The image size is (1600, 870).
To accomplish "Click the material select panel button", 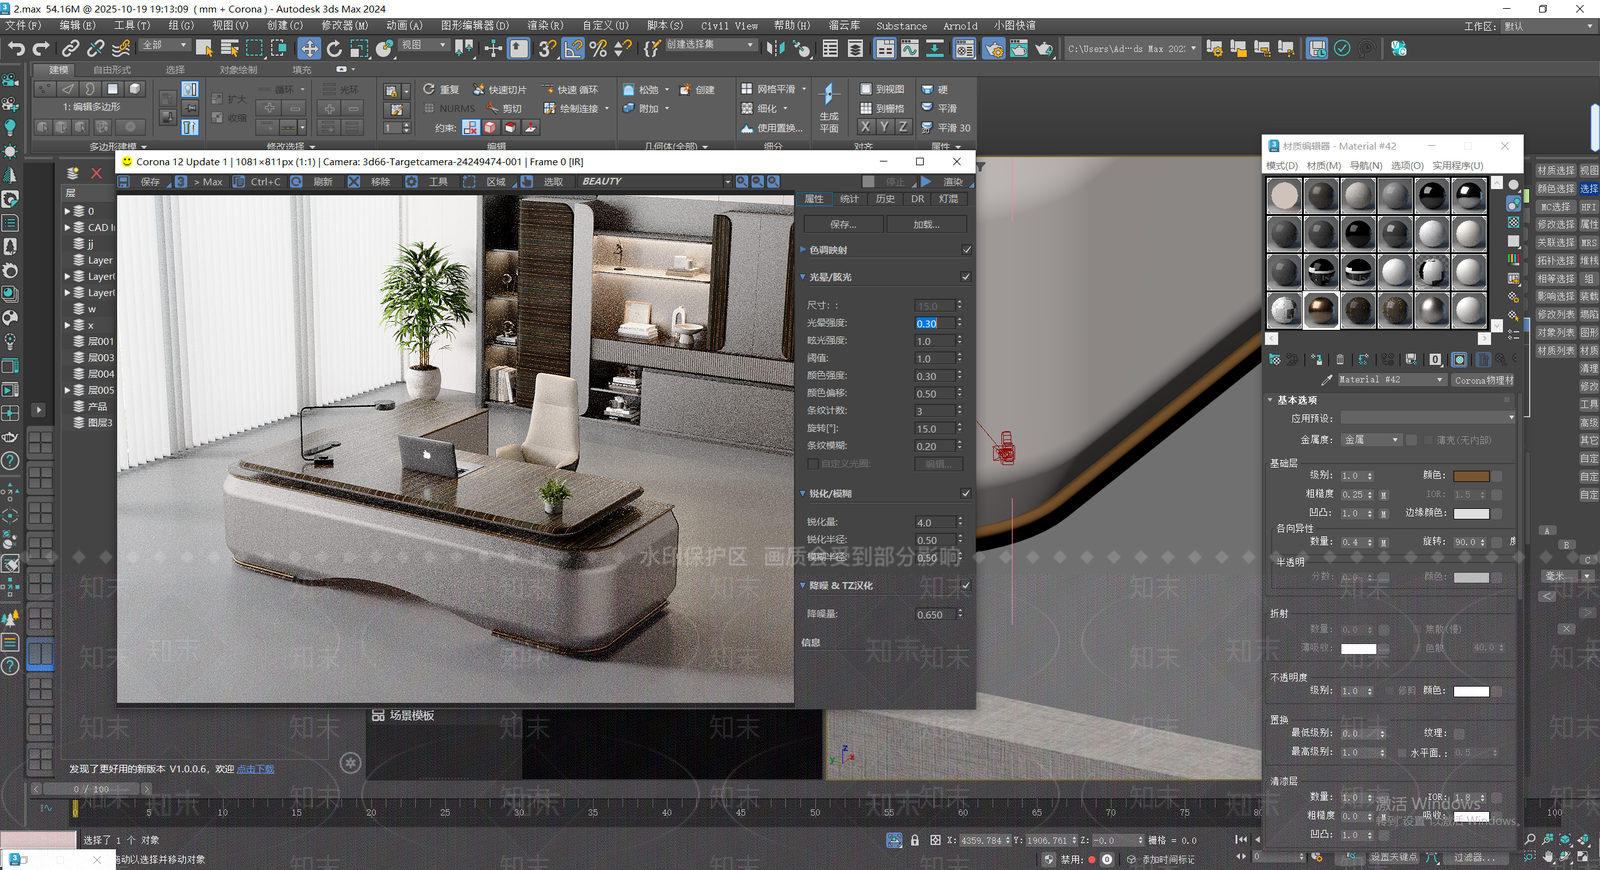I will click(1555, 171).
